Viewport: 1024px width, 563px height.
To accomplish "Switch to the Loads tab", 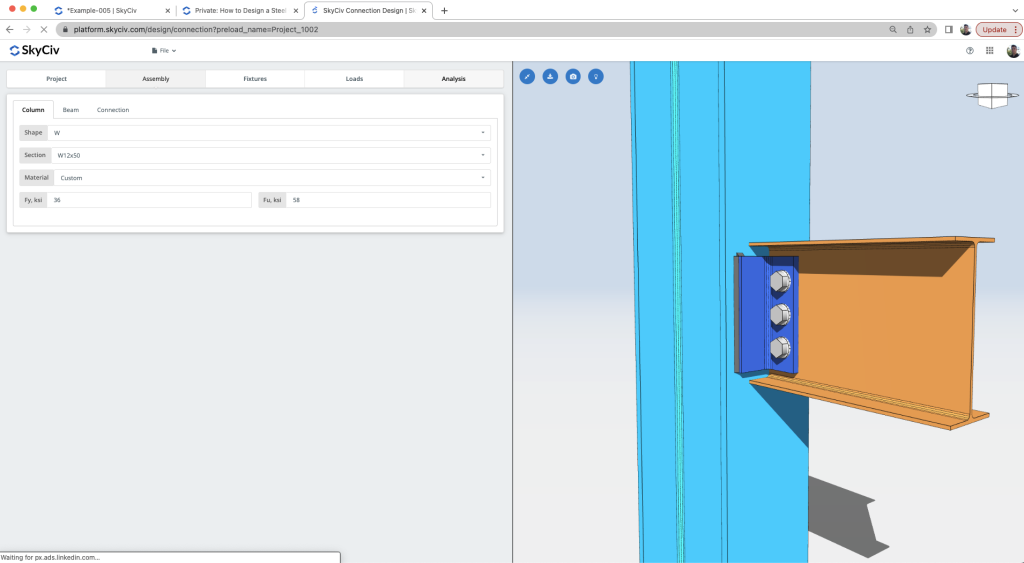I will point(354,78).
